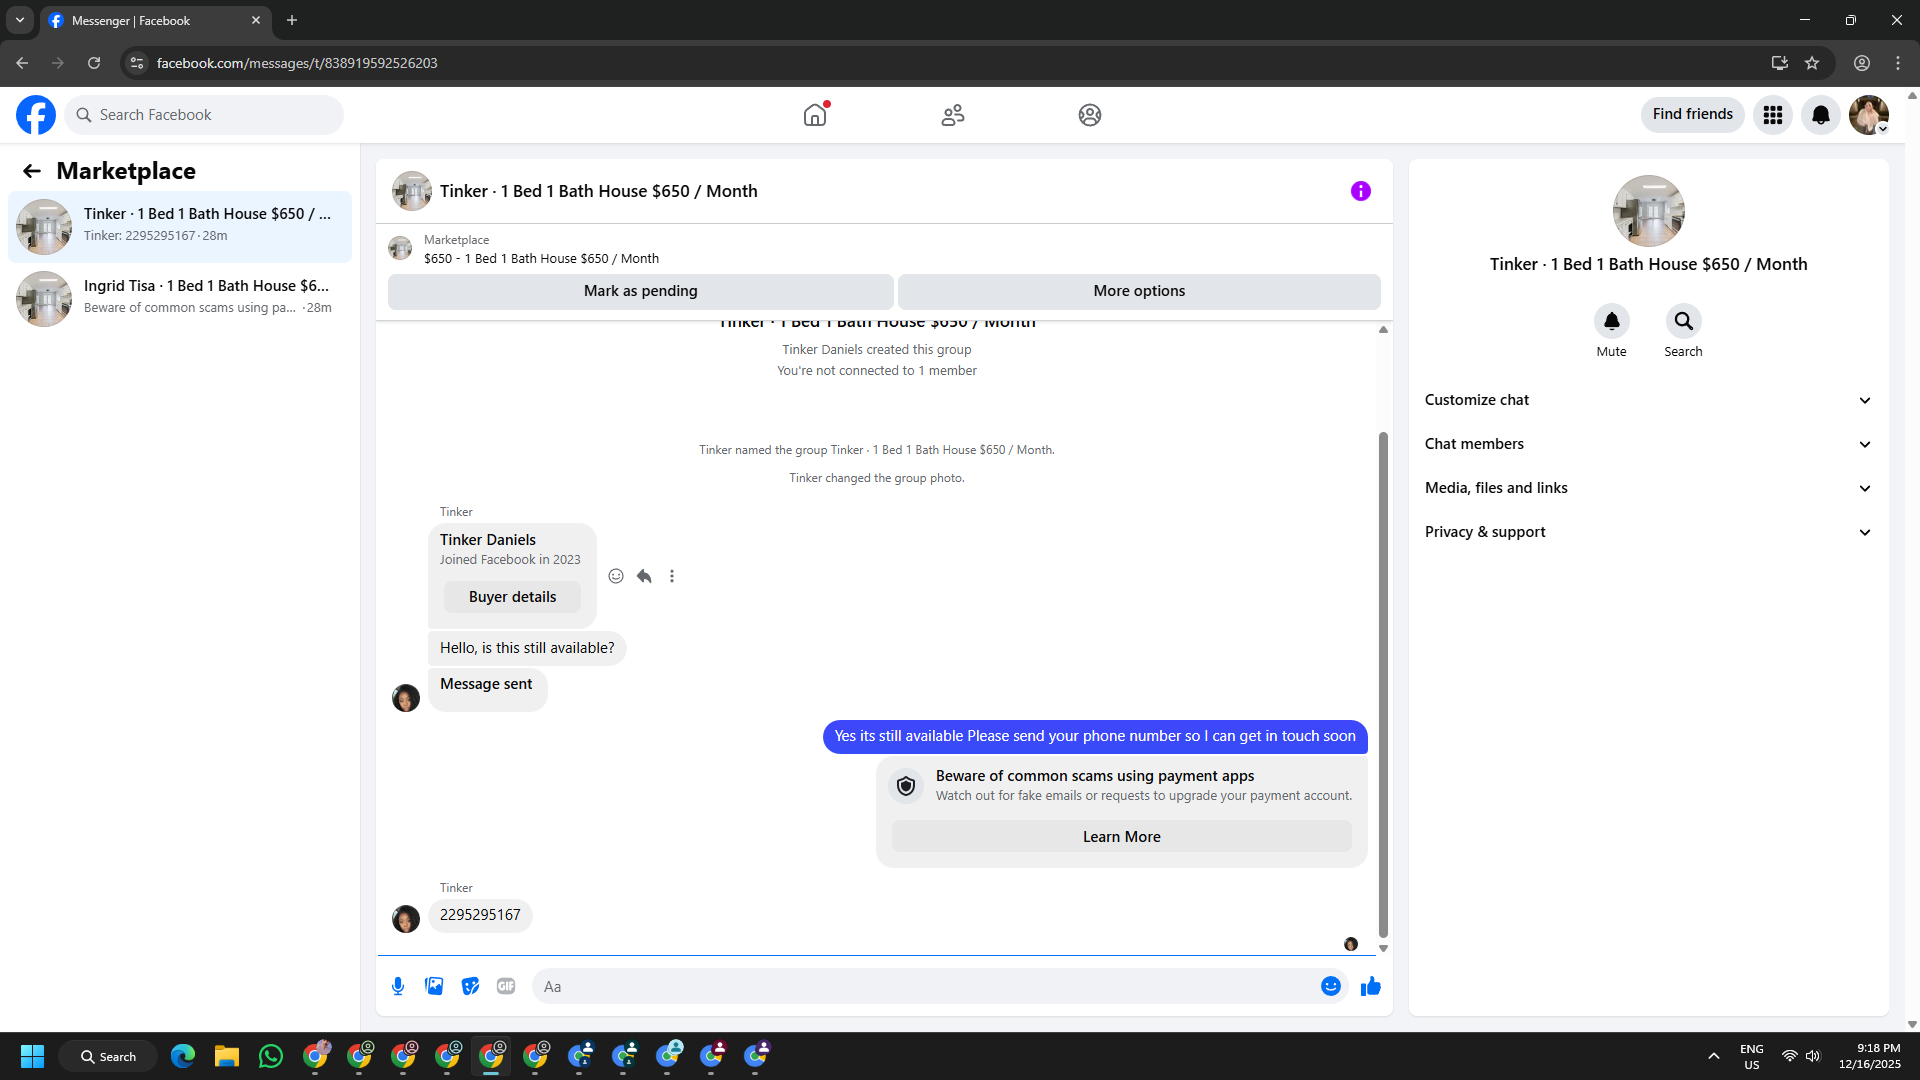Click the Windows taskbar Search box
The width and height of the screenshot is (1920, 1080).
(108, 1056)
